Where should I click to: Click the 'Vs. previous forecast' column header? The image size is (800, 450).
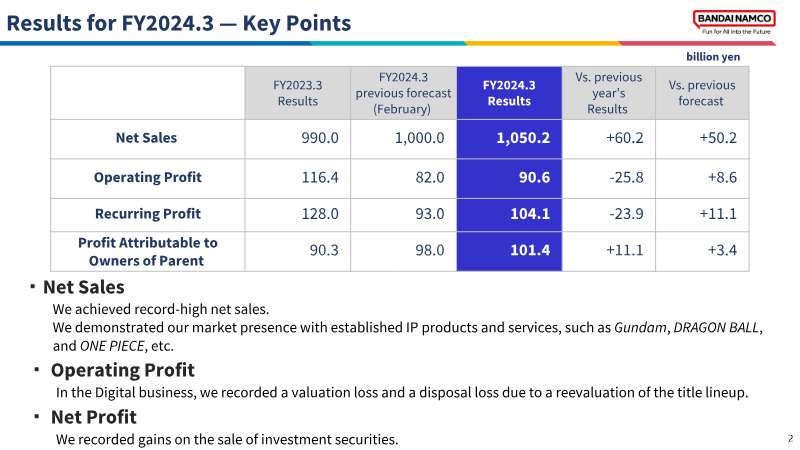(x=702, y=93)
